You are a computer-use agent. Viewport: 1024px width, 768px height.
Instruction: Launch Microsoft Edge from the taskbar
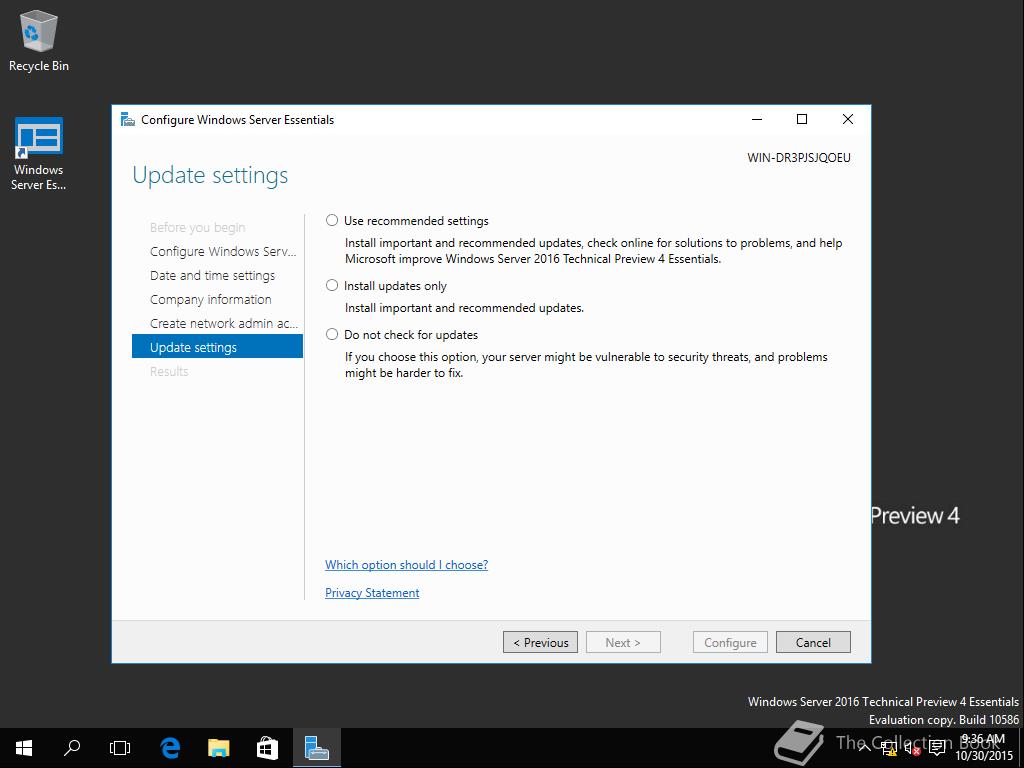click(x=170, y=748)
